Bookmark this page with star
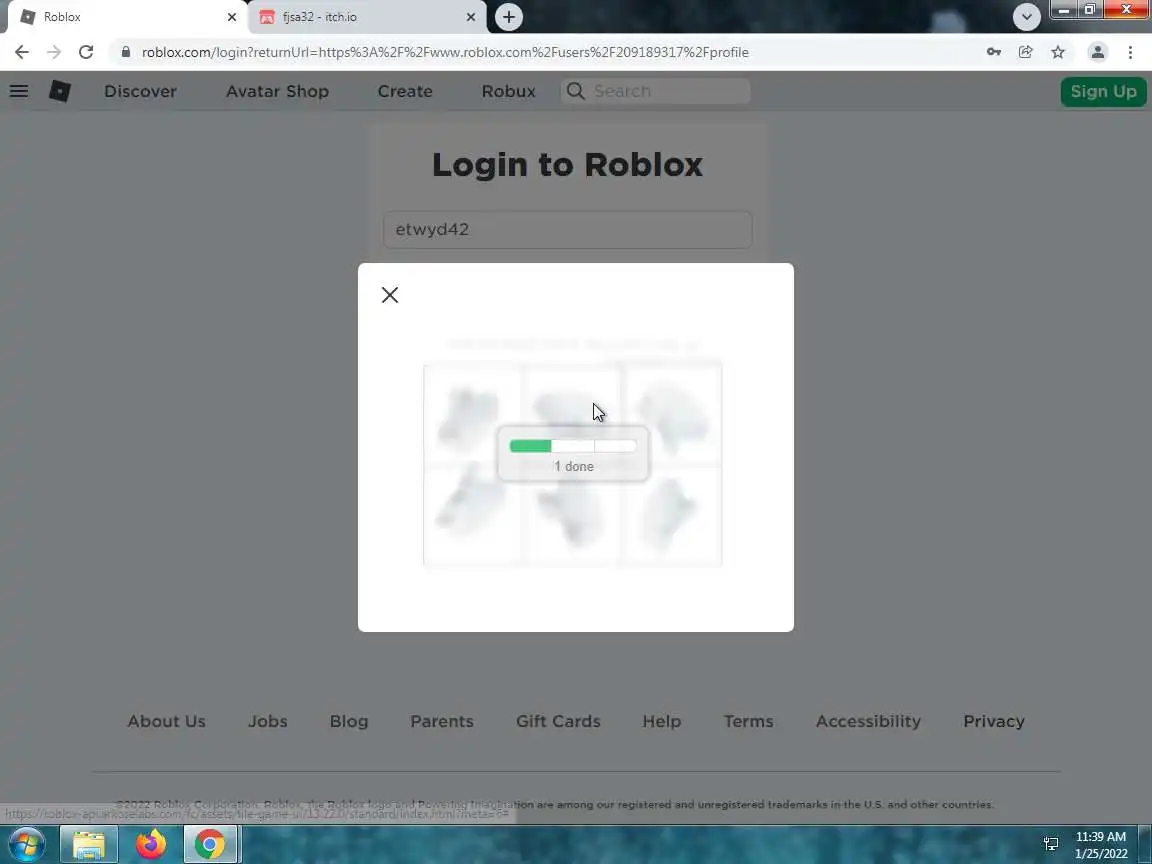The height and width of the screenshot is (864, 1152). click(x=1058, y=52)
